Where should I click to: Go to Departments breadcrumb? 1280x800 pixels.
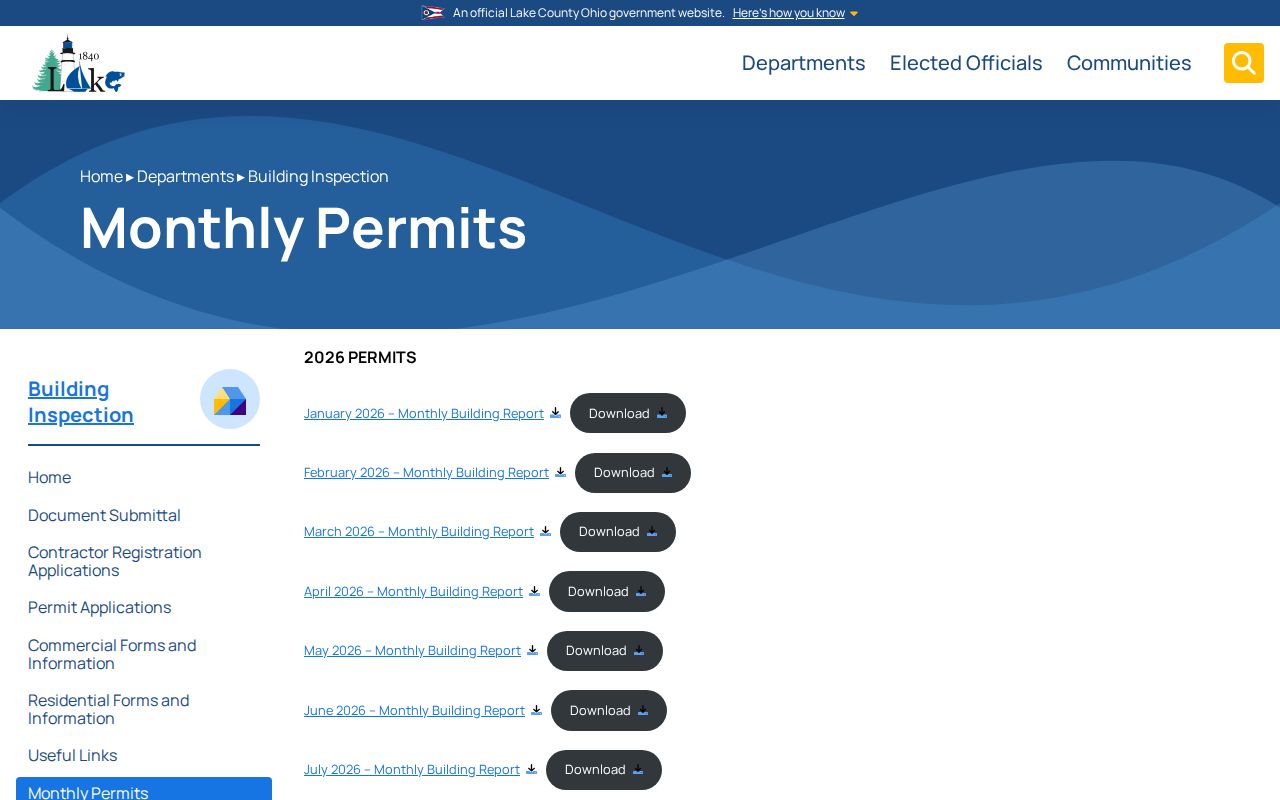(x=185, y=176)
